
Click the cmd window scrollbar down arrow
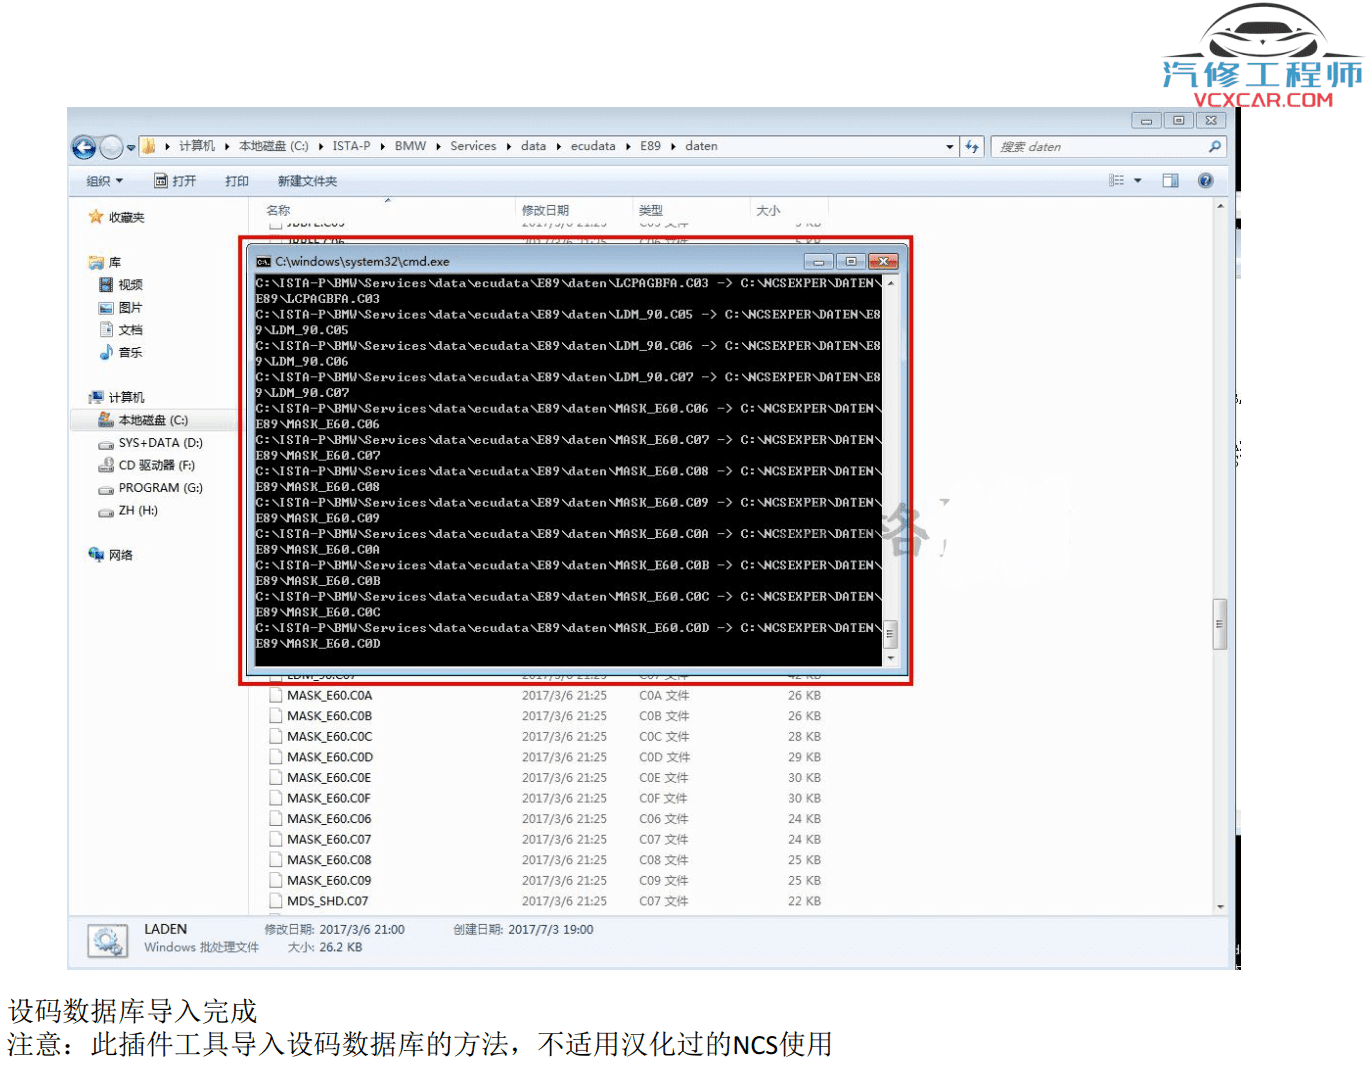click(890, 658)
